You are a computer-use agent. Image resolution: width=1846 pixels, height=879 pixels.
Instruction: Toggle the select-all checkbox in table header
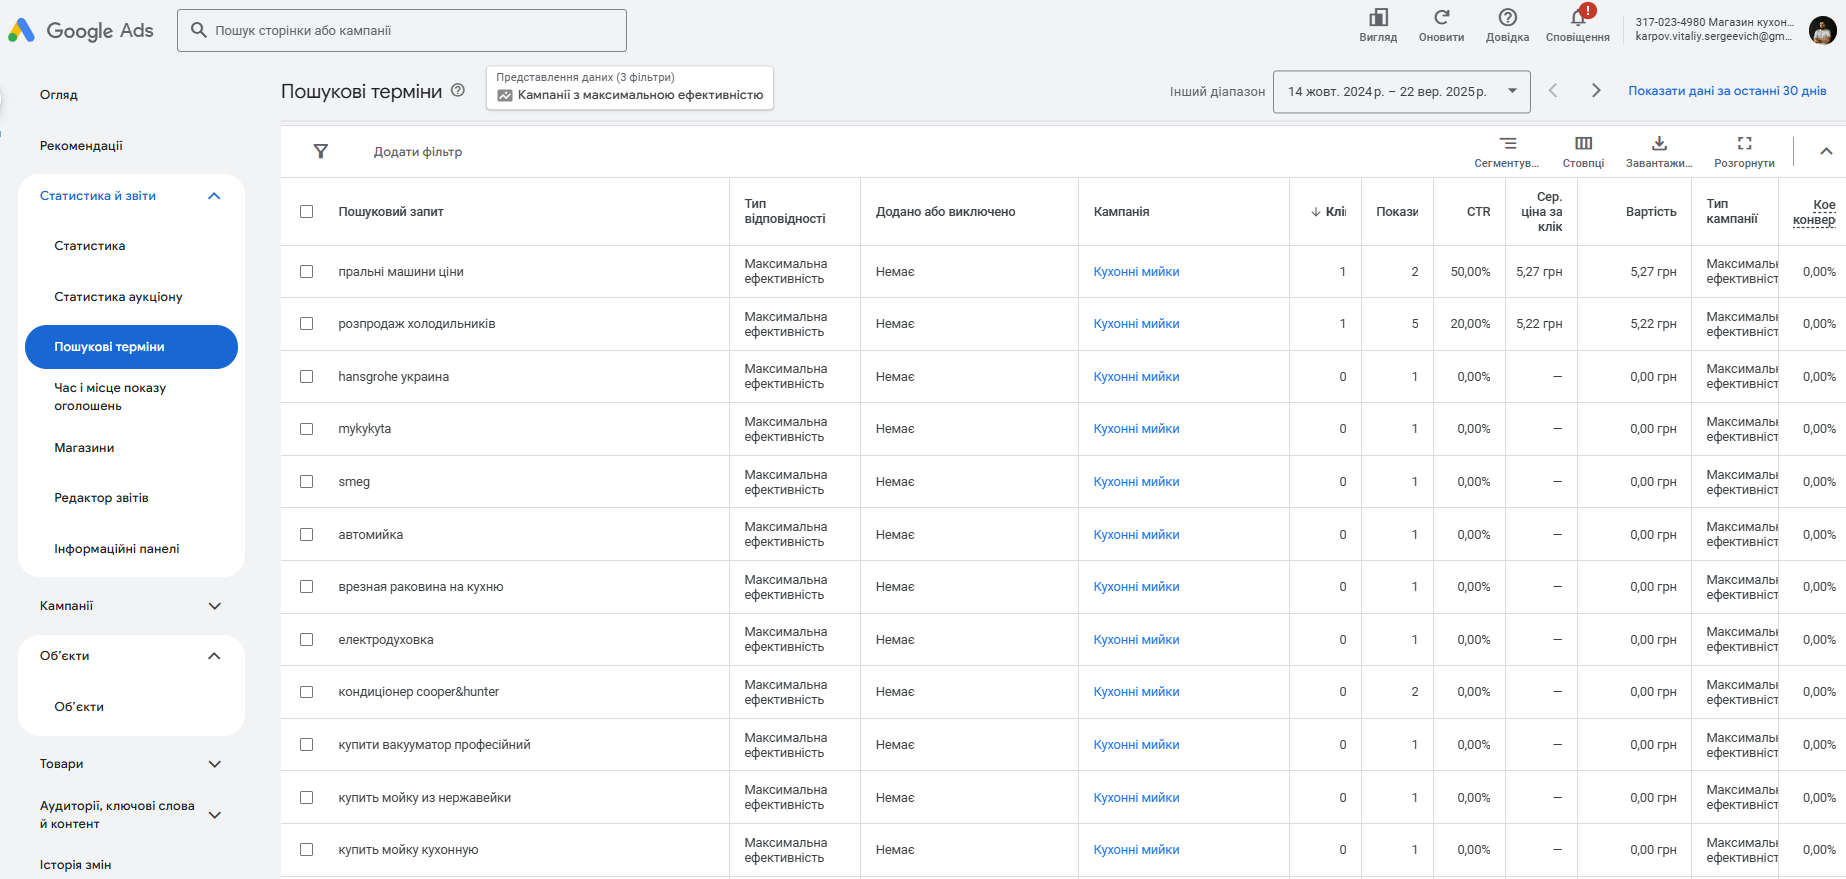(307, 212)
